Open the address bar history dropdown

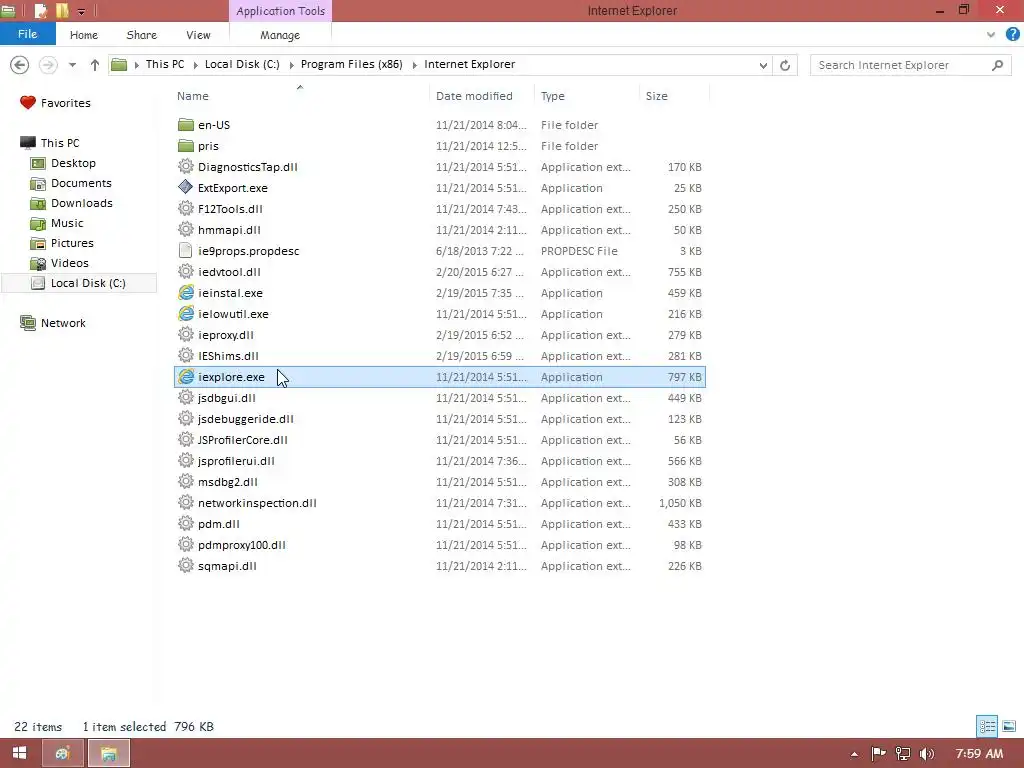763,65
